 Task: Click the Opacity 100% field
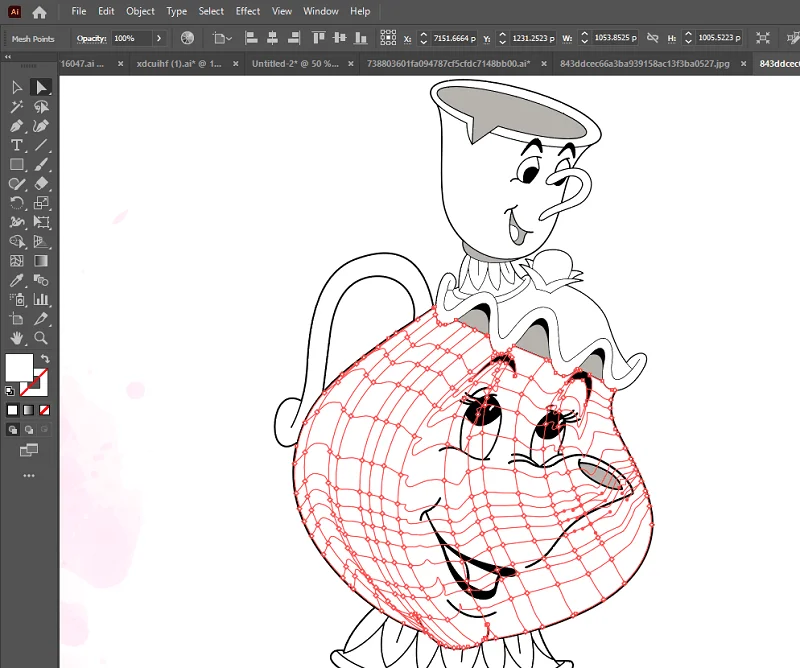(132, 38)
